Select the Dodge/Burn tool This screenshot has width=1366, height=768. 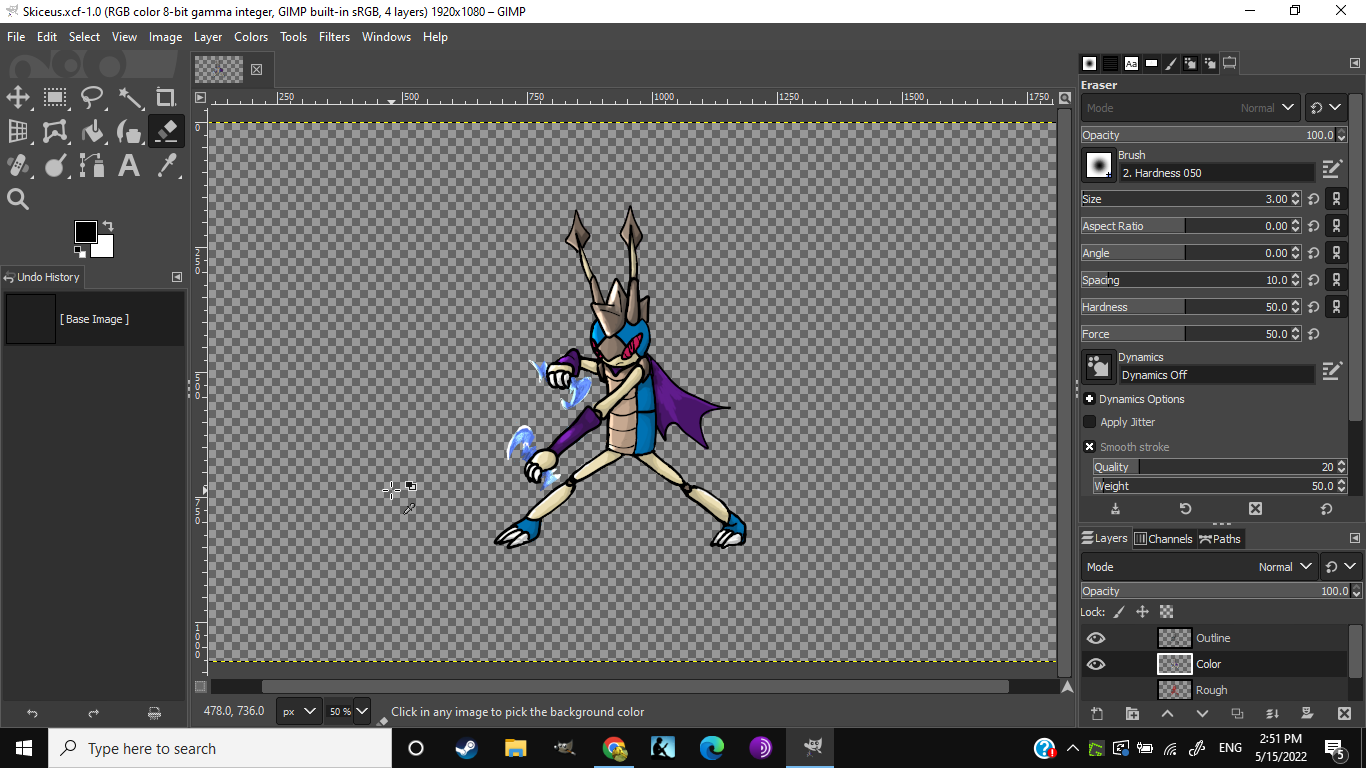click(55, 165)
